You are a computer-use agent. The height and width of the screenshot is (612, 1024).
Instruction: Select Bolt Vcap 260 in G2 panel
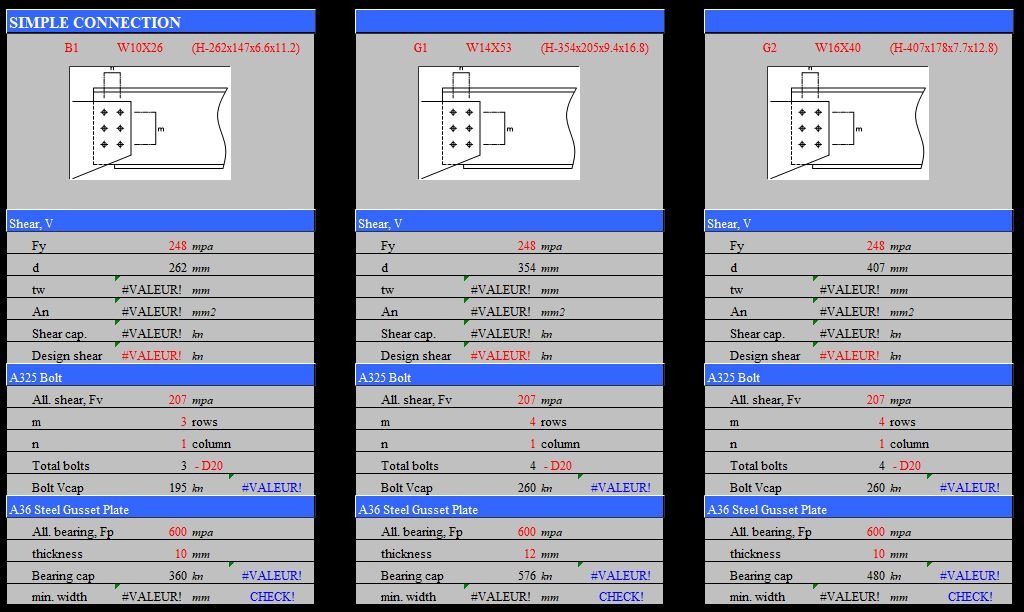(875, 488)
